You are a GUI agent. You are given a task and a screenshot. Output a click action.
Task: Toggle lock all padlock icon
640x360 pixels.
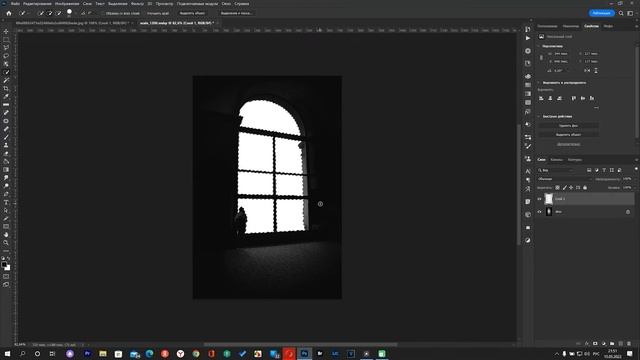coord(585,187)
